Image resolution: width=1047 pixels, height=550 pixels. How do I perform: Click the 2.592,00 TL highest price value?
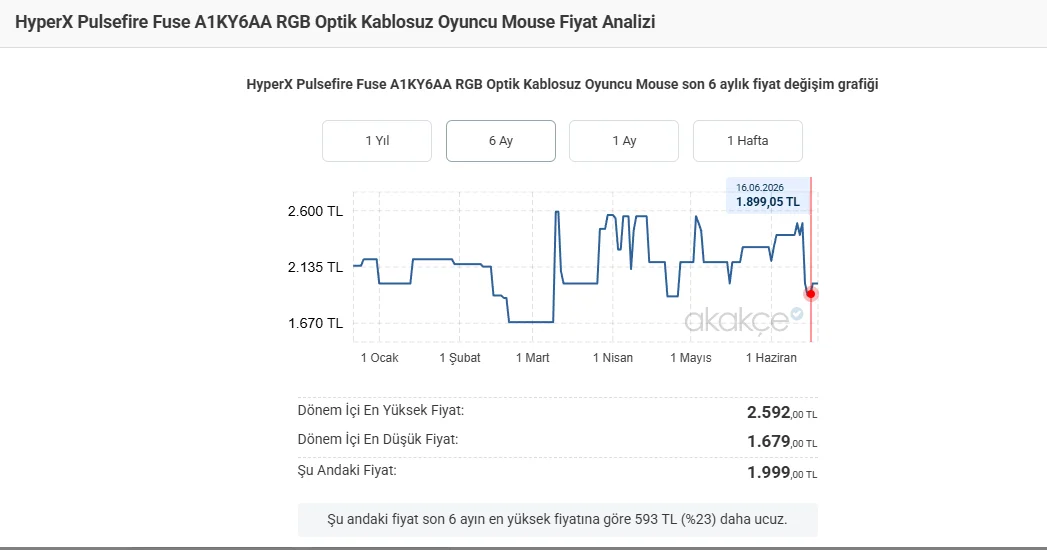coord(782,412)
